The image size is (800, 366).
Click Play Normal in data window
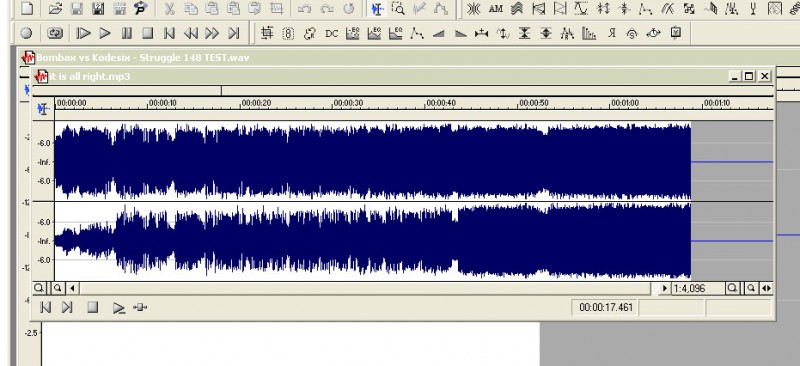(118, 308)
